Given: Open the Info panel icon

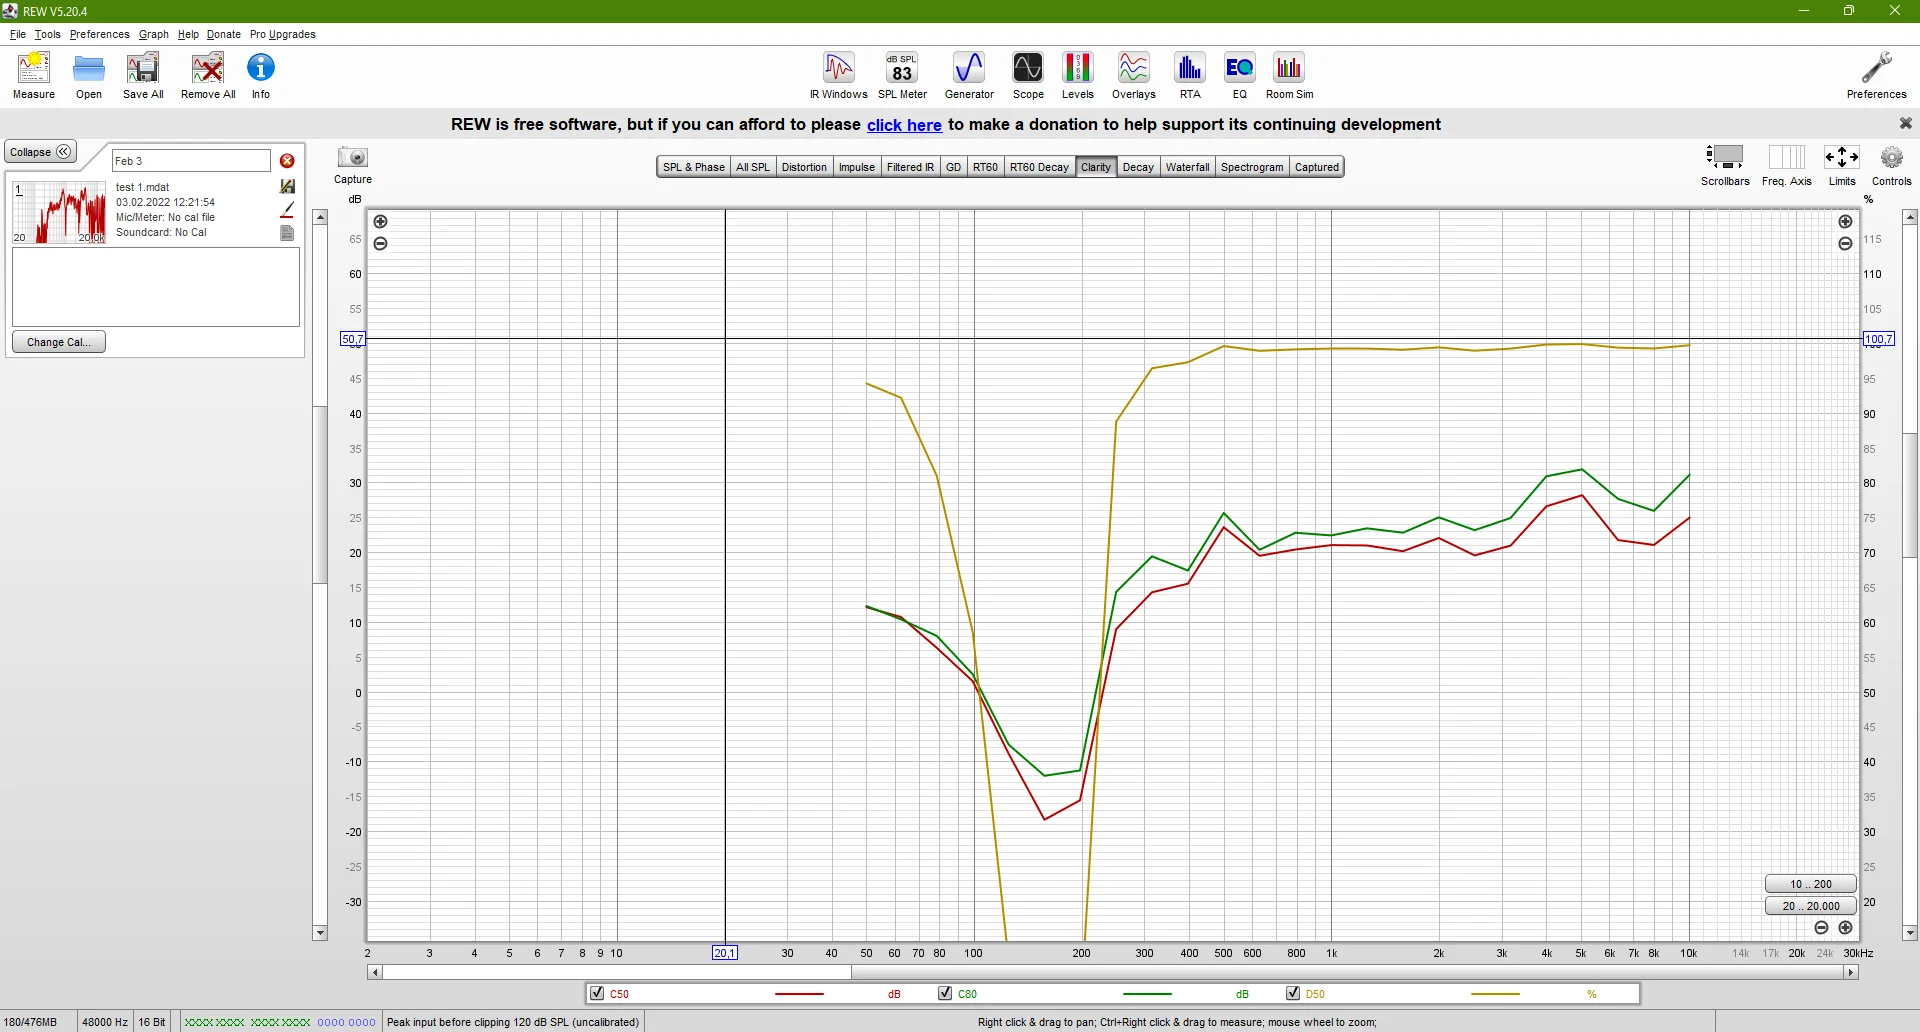Looking at the screenshot, I should point(261,75).
